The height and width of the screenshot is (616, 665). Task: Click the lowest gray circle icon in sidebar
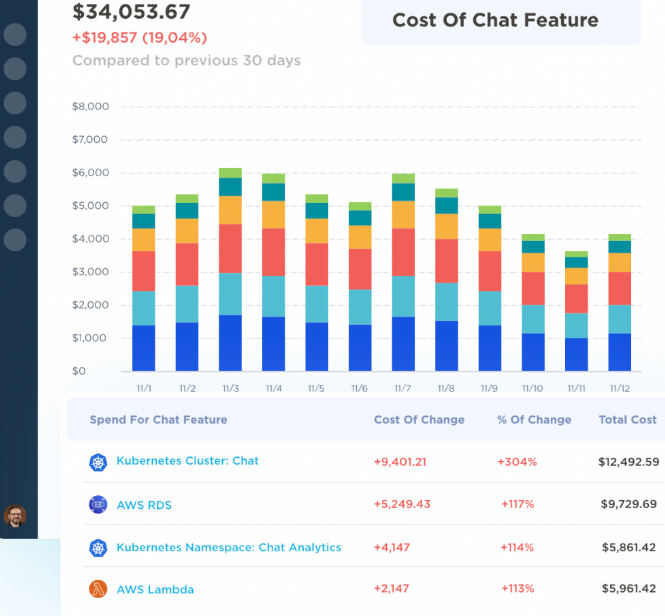tap(15, 240)
